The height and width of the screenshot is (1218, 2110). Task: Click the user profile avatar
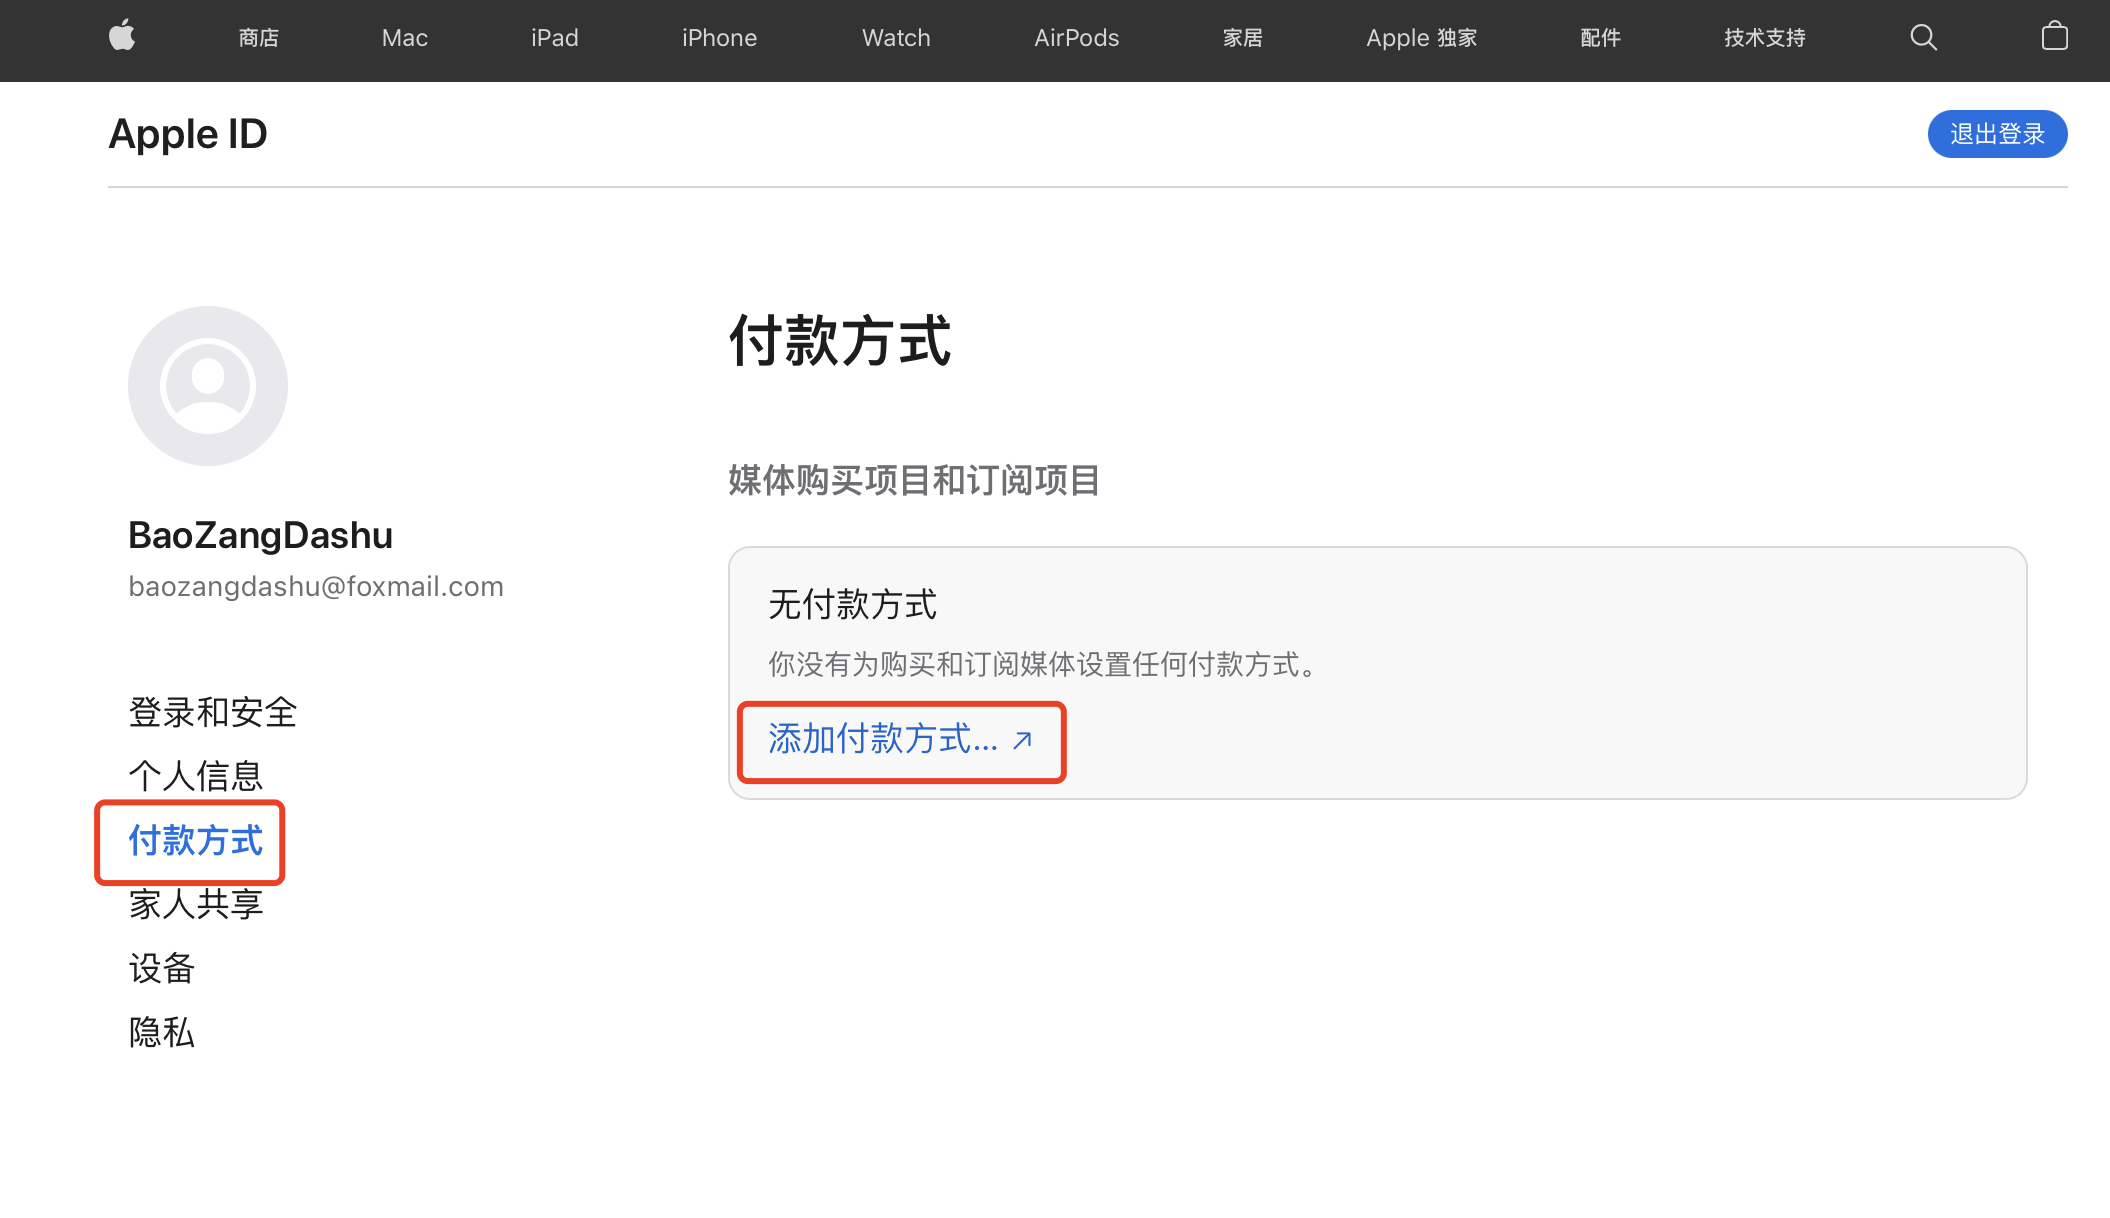[x=208, y=386]
